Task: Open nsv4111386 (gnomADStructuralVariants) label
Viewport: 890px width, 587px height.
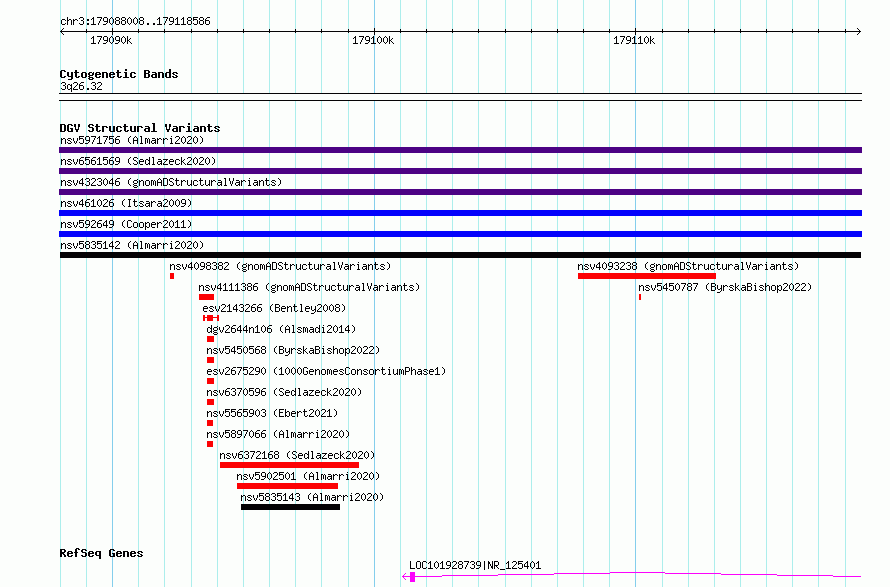Action: click(309, 287)
